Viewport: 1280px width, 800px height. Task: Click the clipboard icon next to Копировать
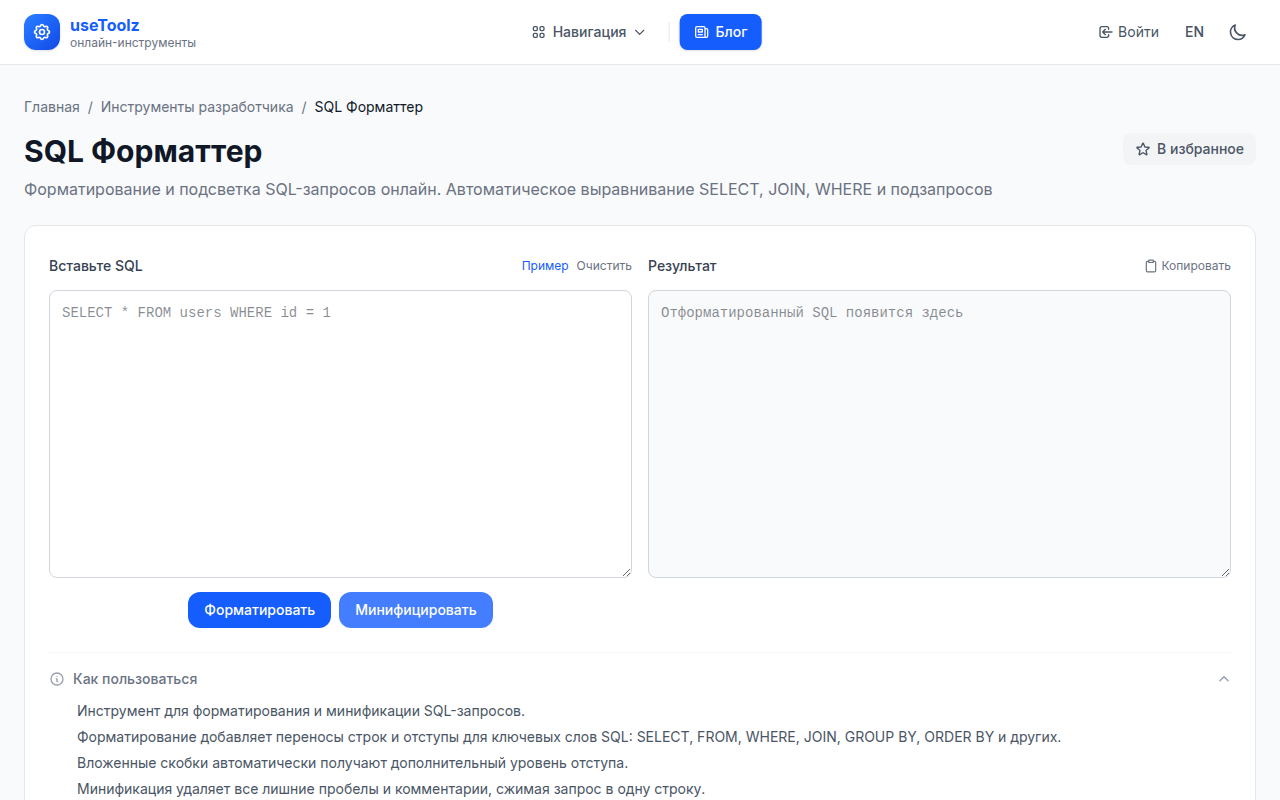tap(1151, 266)
